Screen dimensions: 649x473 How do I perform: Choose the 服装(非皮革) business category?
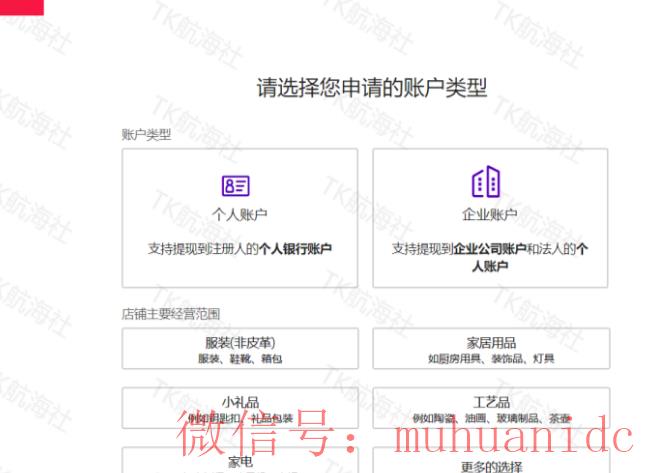(x=240, y=348)
